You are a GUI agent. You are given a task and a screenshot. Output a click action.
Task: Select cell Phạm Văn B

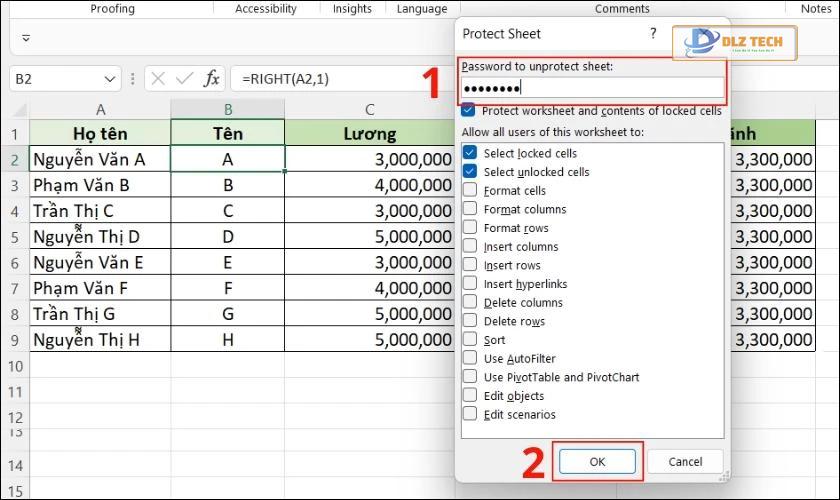(100, 185)
